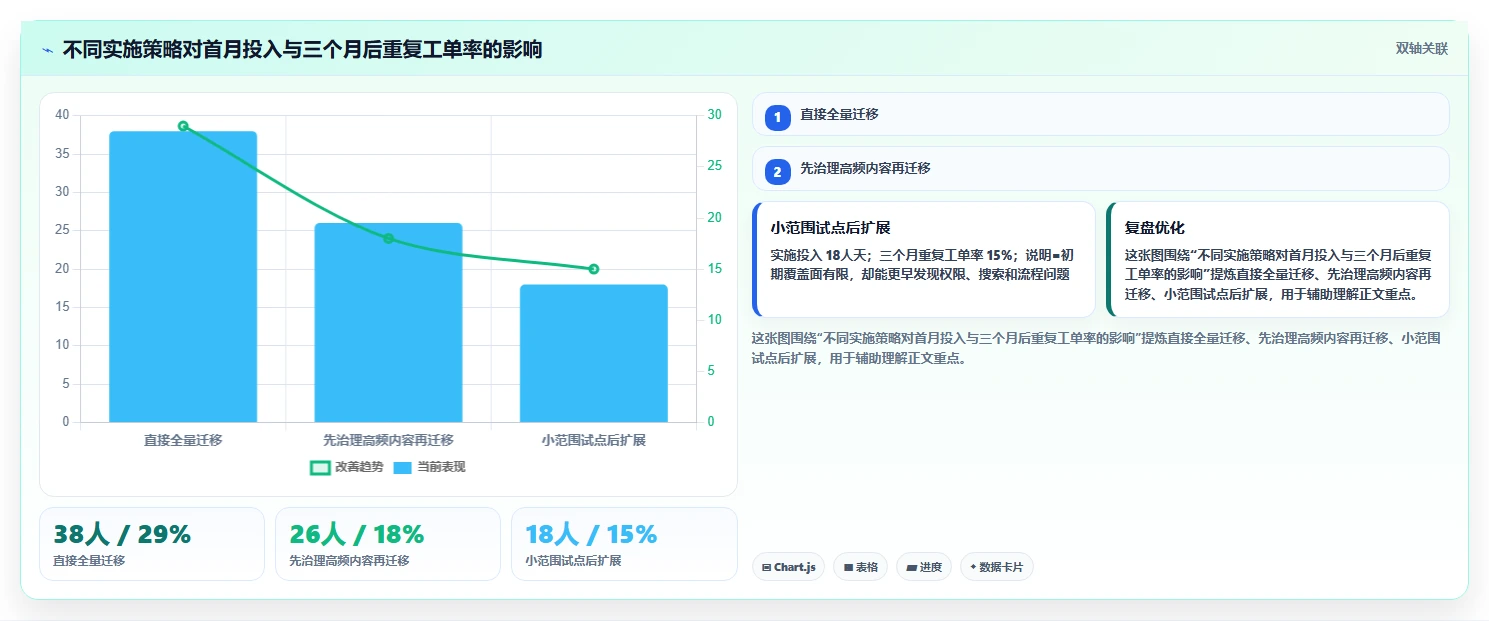Click the x-axis label 先治理高频内容再迁移
This screenshot has height=621, width=1489.
click(x=388, y=440)
